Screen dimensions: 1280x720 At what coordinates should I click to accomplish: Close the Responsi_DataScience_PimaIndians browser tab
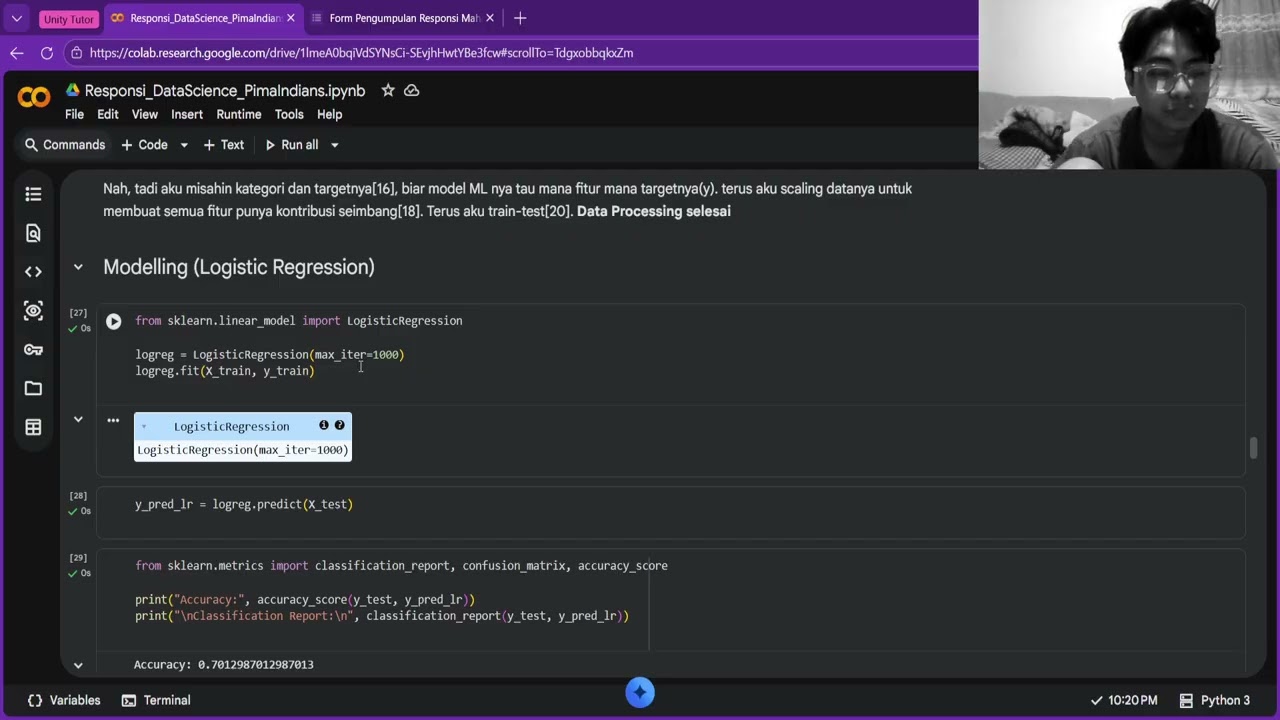(x=291, y=18)
